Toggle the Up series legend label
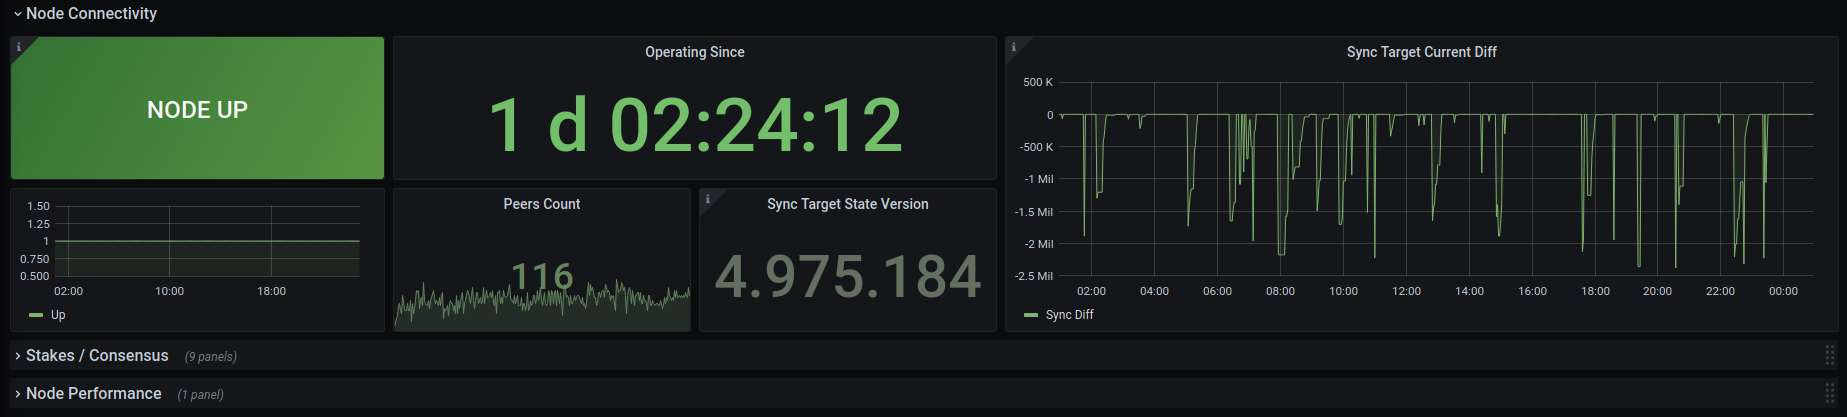 click(x=58, y=315)
